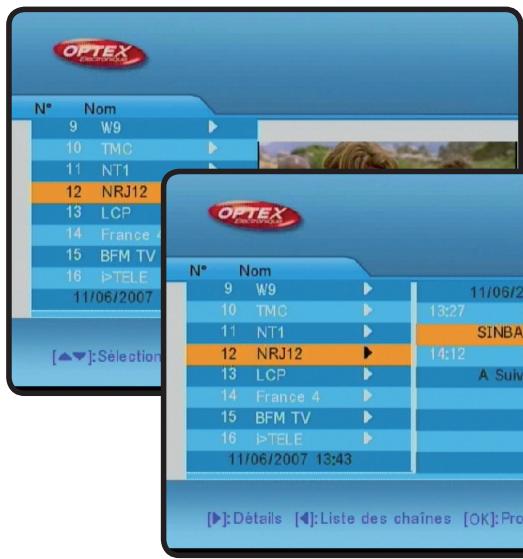The width and height of the screenshot is (523, 559).
Task: Expand TMC arrow in the back window
Action: point(213,148)
